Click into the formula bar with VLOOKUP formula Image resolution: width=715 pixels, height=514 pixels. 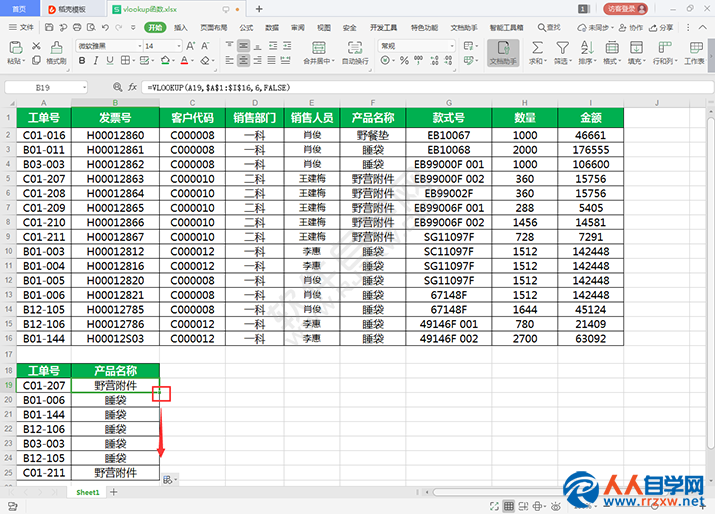[427, 87]
